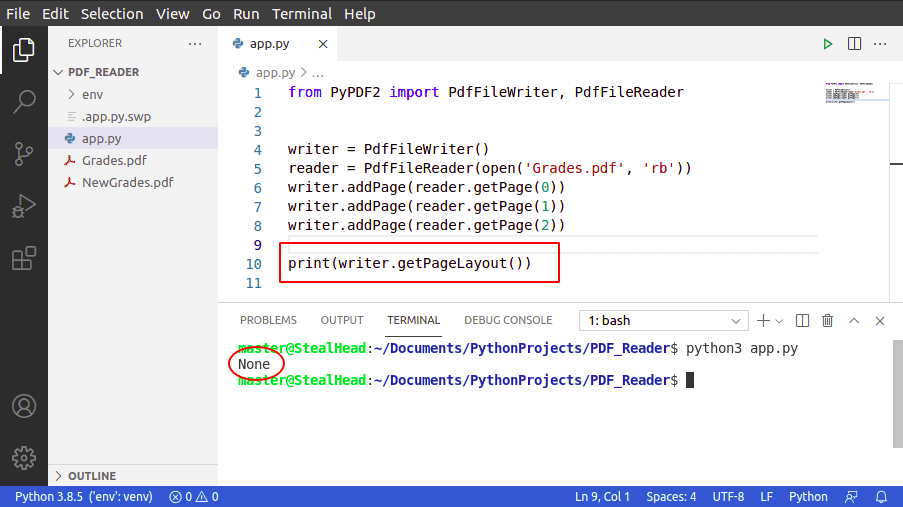The height and width of the screenshot is (507, 903).
Task: Click app.py in the breadcrumb path
Action: point(275,73)
